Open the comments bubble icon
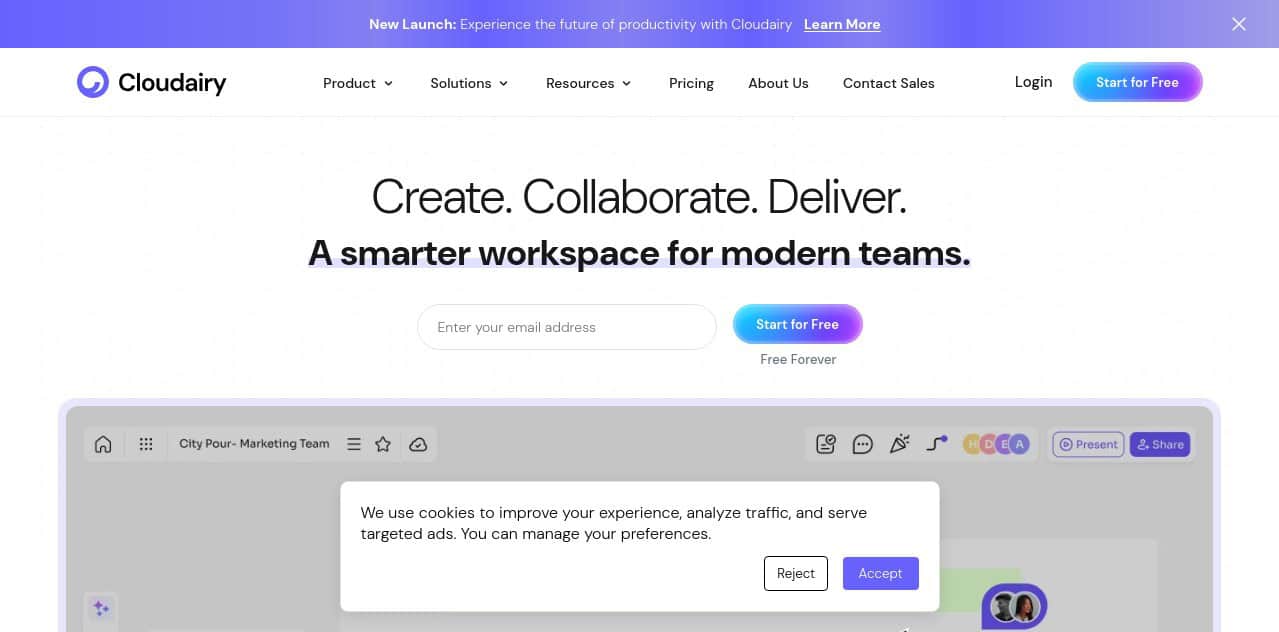Image resolution: width=1279 pixels, height=632 pixels. point(862,444)
